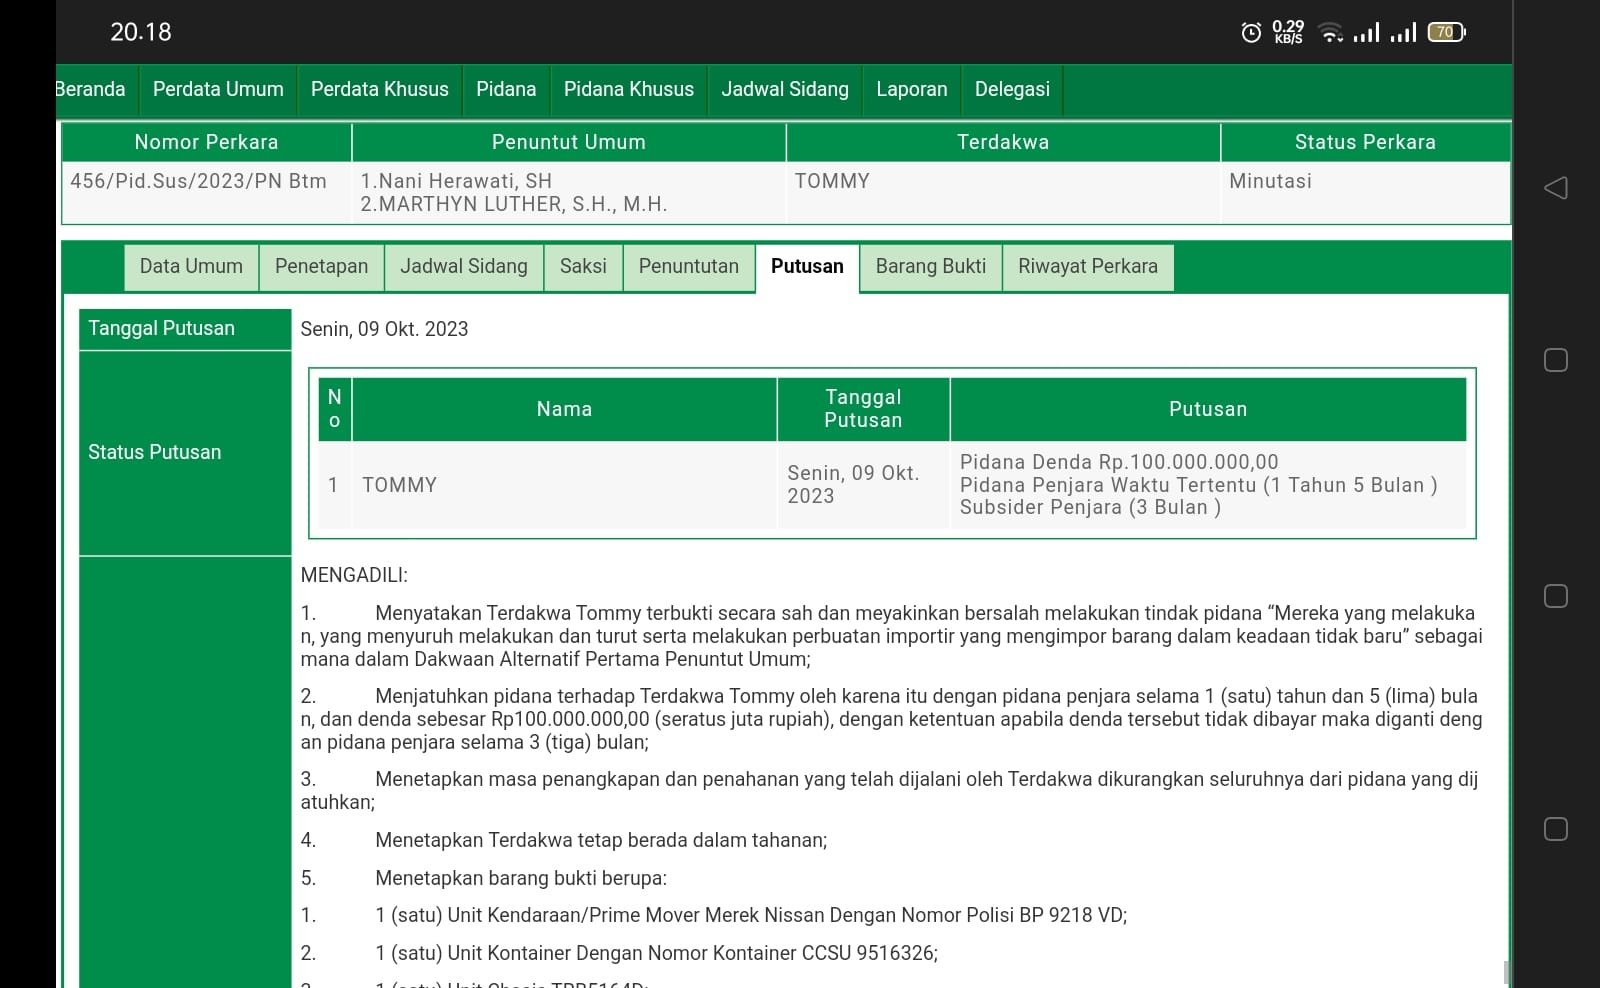1600x988 pixels.
Task: Tap the clock time 20.18
Action: coord(141,32)
